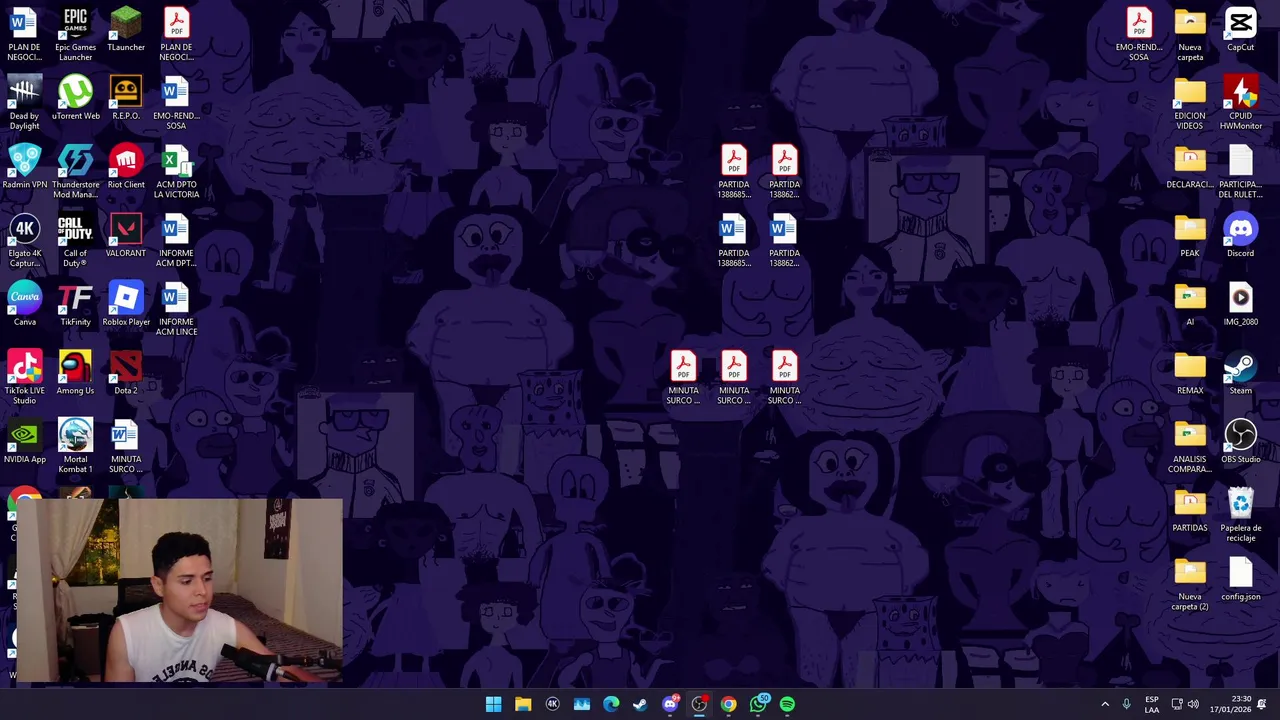
Task: Open ANALISIS COMPARA folder
Action: pyautogui.click(x=1190, y=446)
